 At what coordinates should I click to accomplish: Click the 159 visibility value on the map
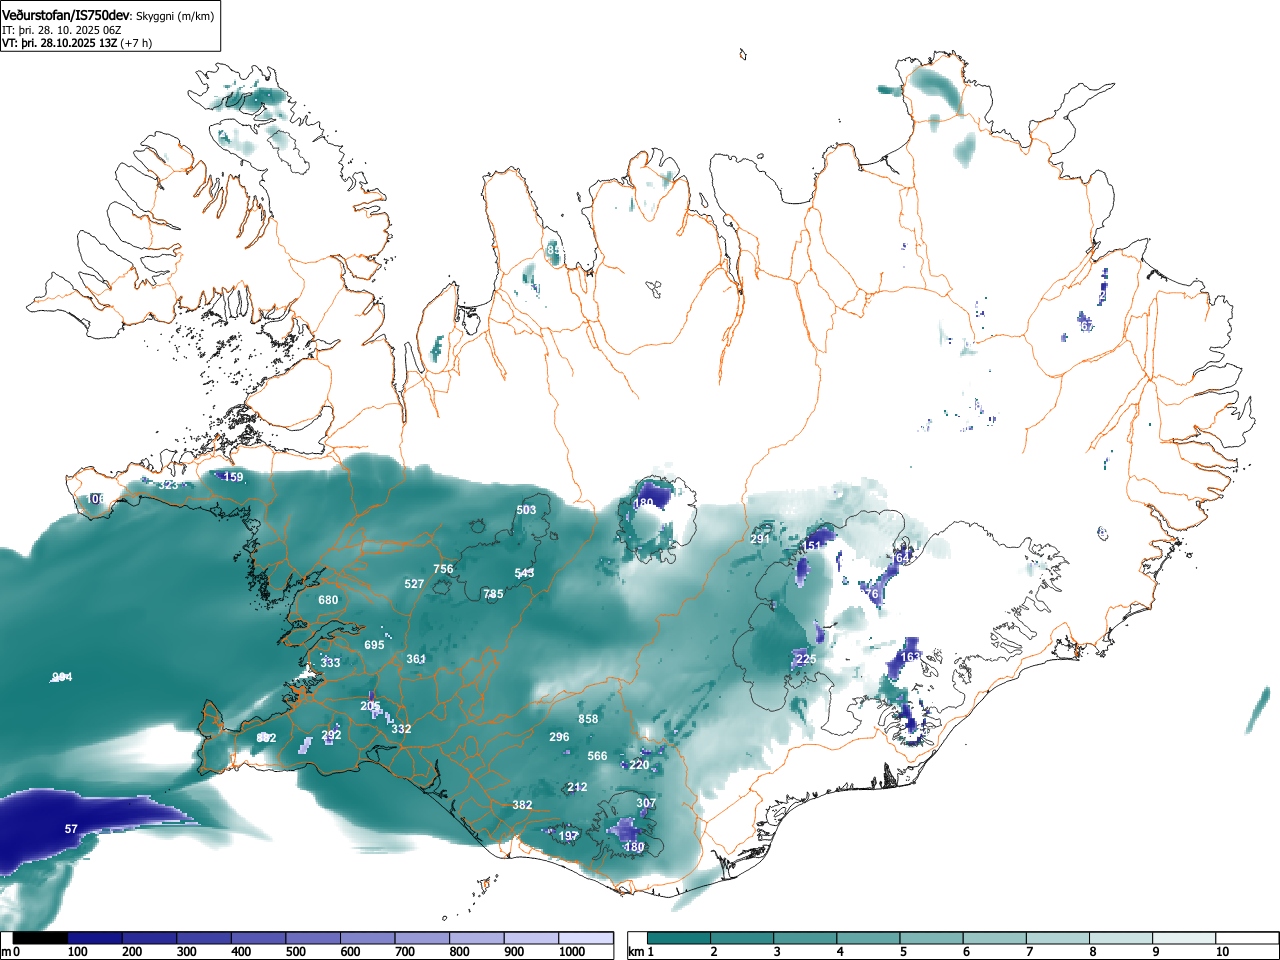[233, 477]
